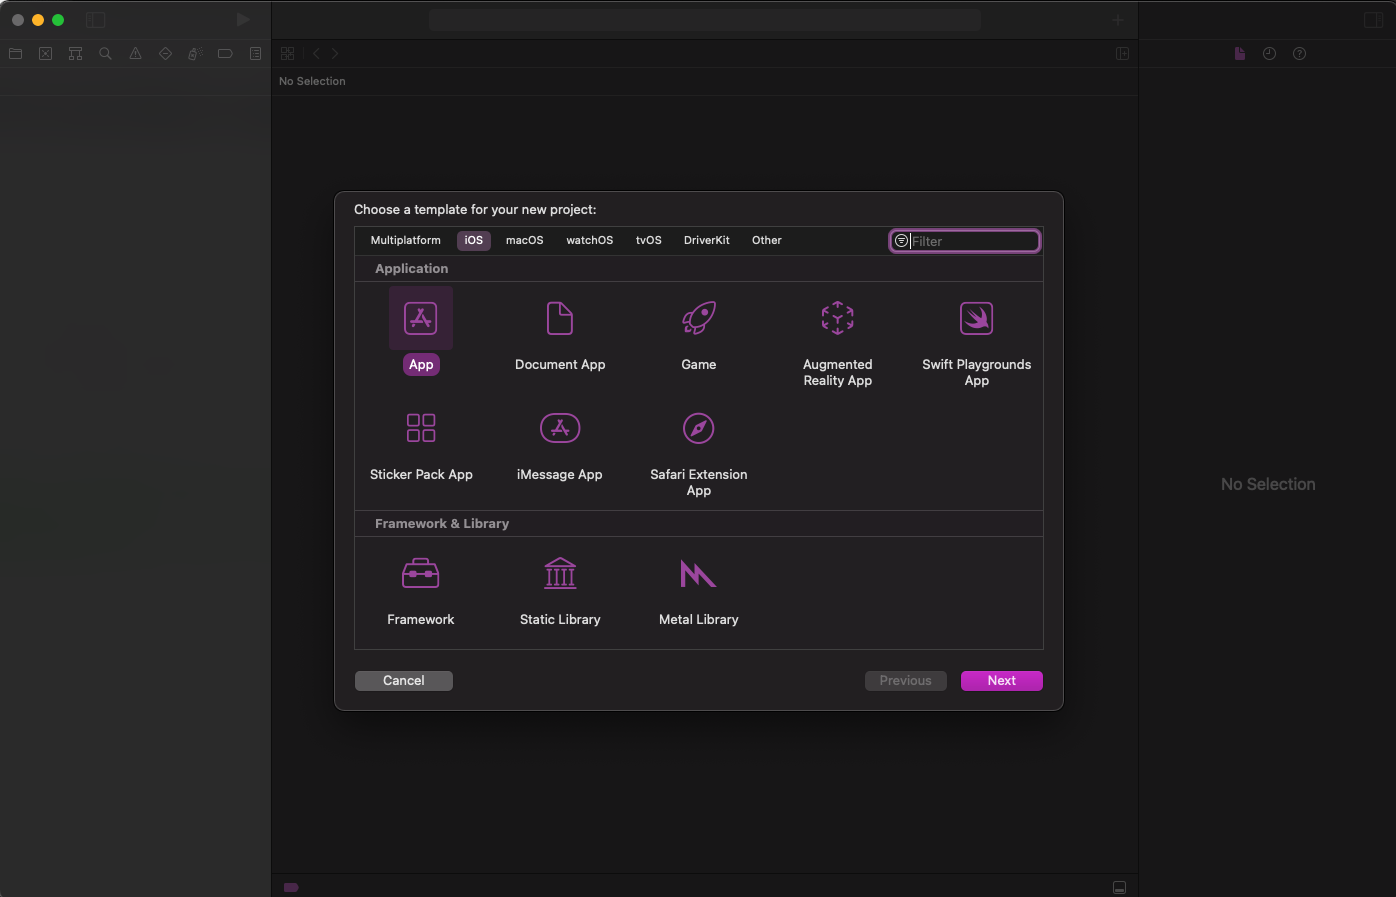Go forward with editor chevron
Screen dimensions: 1396x897
coord(335,54)
